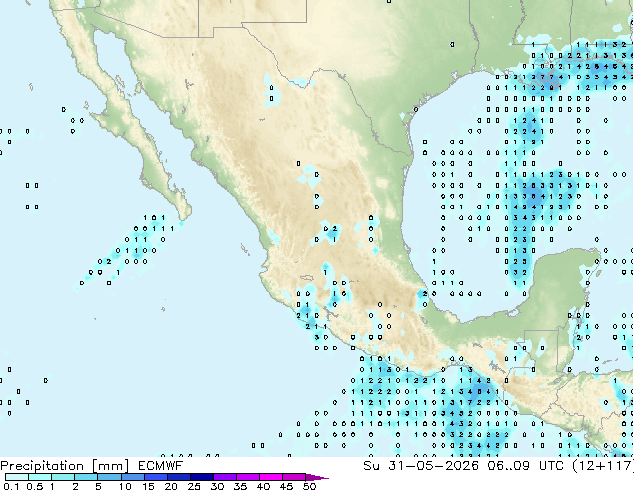Viewport: 634px width, 490px height.
Task: Click the '25' legend value label
Action: point(194,486)
